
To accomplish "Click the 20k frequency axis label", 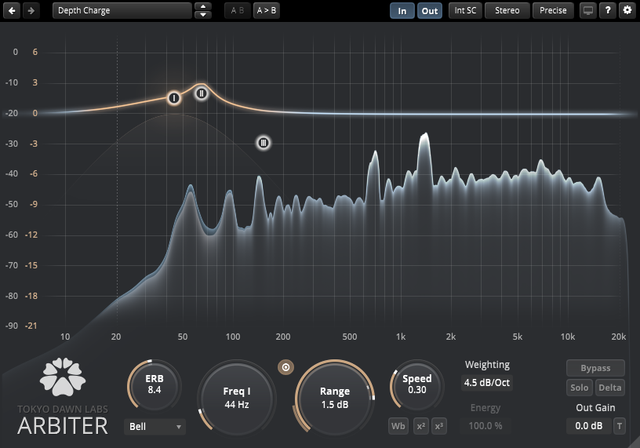I will click(x=618, y=337).
